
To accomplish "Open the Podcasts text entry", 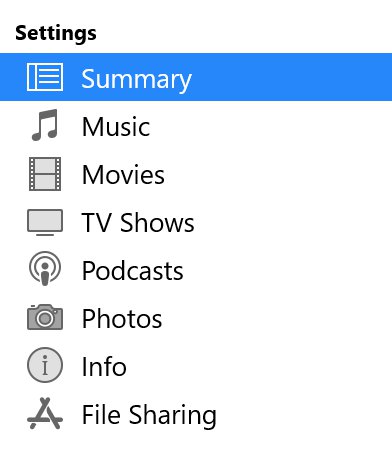I will pos(133,270).
